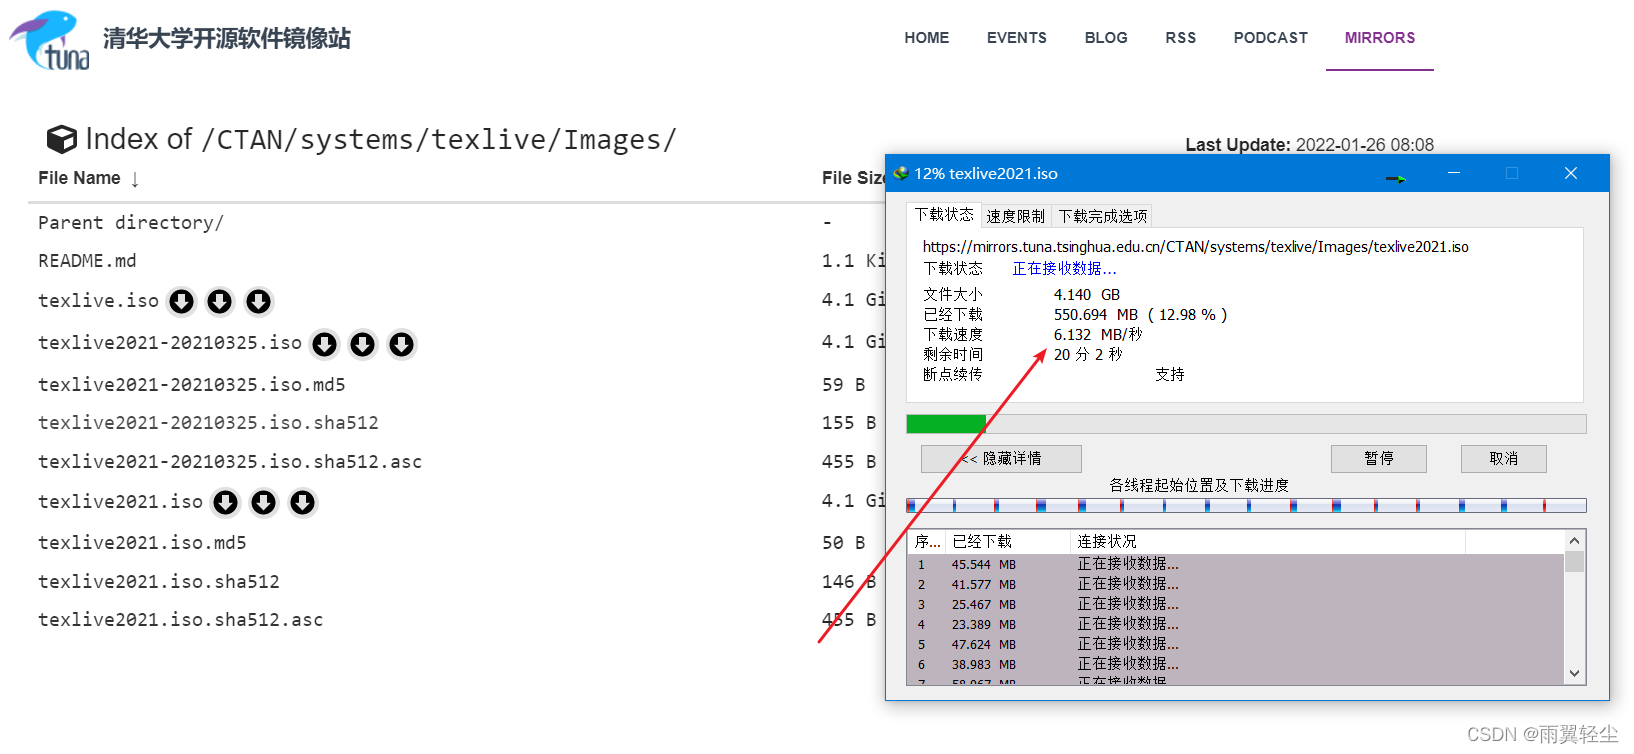Select thread row 2 with 41.577 MB
This screenshot has width=1634, height=754.
[1235, 584]
